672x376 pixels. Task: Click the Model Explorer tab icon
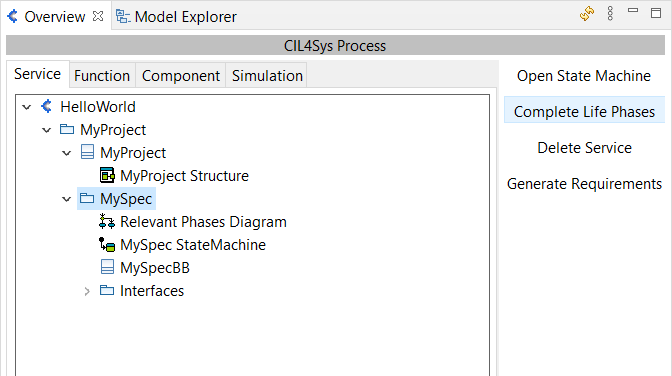pyautogui.click(x=123, y=16)
